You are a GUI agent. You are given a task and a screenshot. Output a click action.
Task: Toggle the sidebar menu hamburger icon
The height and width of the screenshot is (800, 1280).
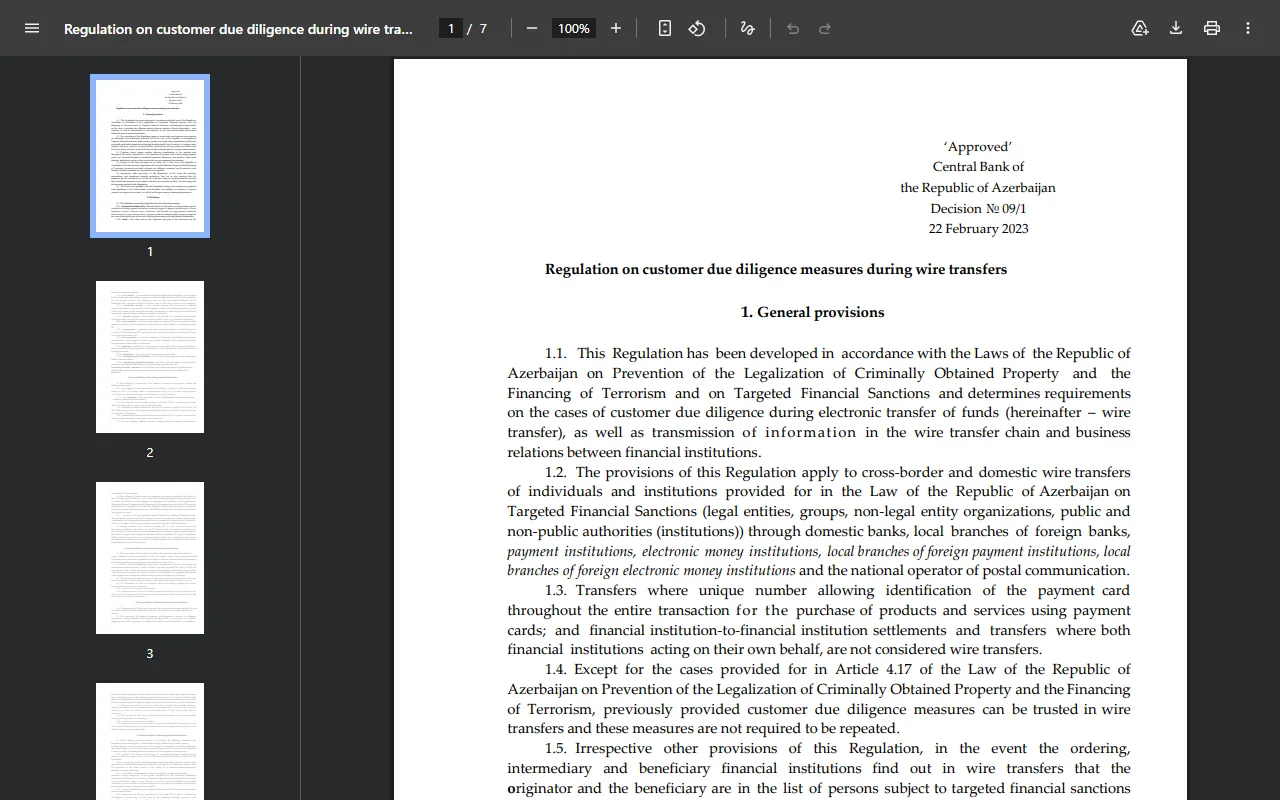[x=32, y=28]
